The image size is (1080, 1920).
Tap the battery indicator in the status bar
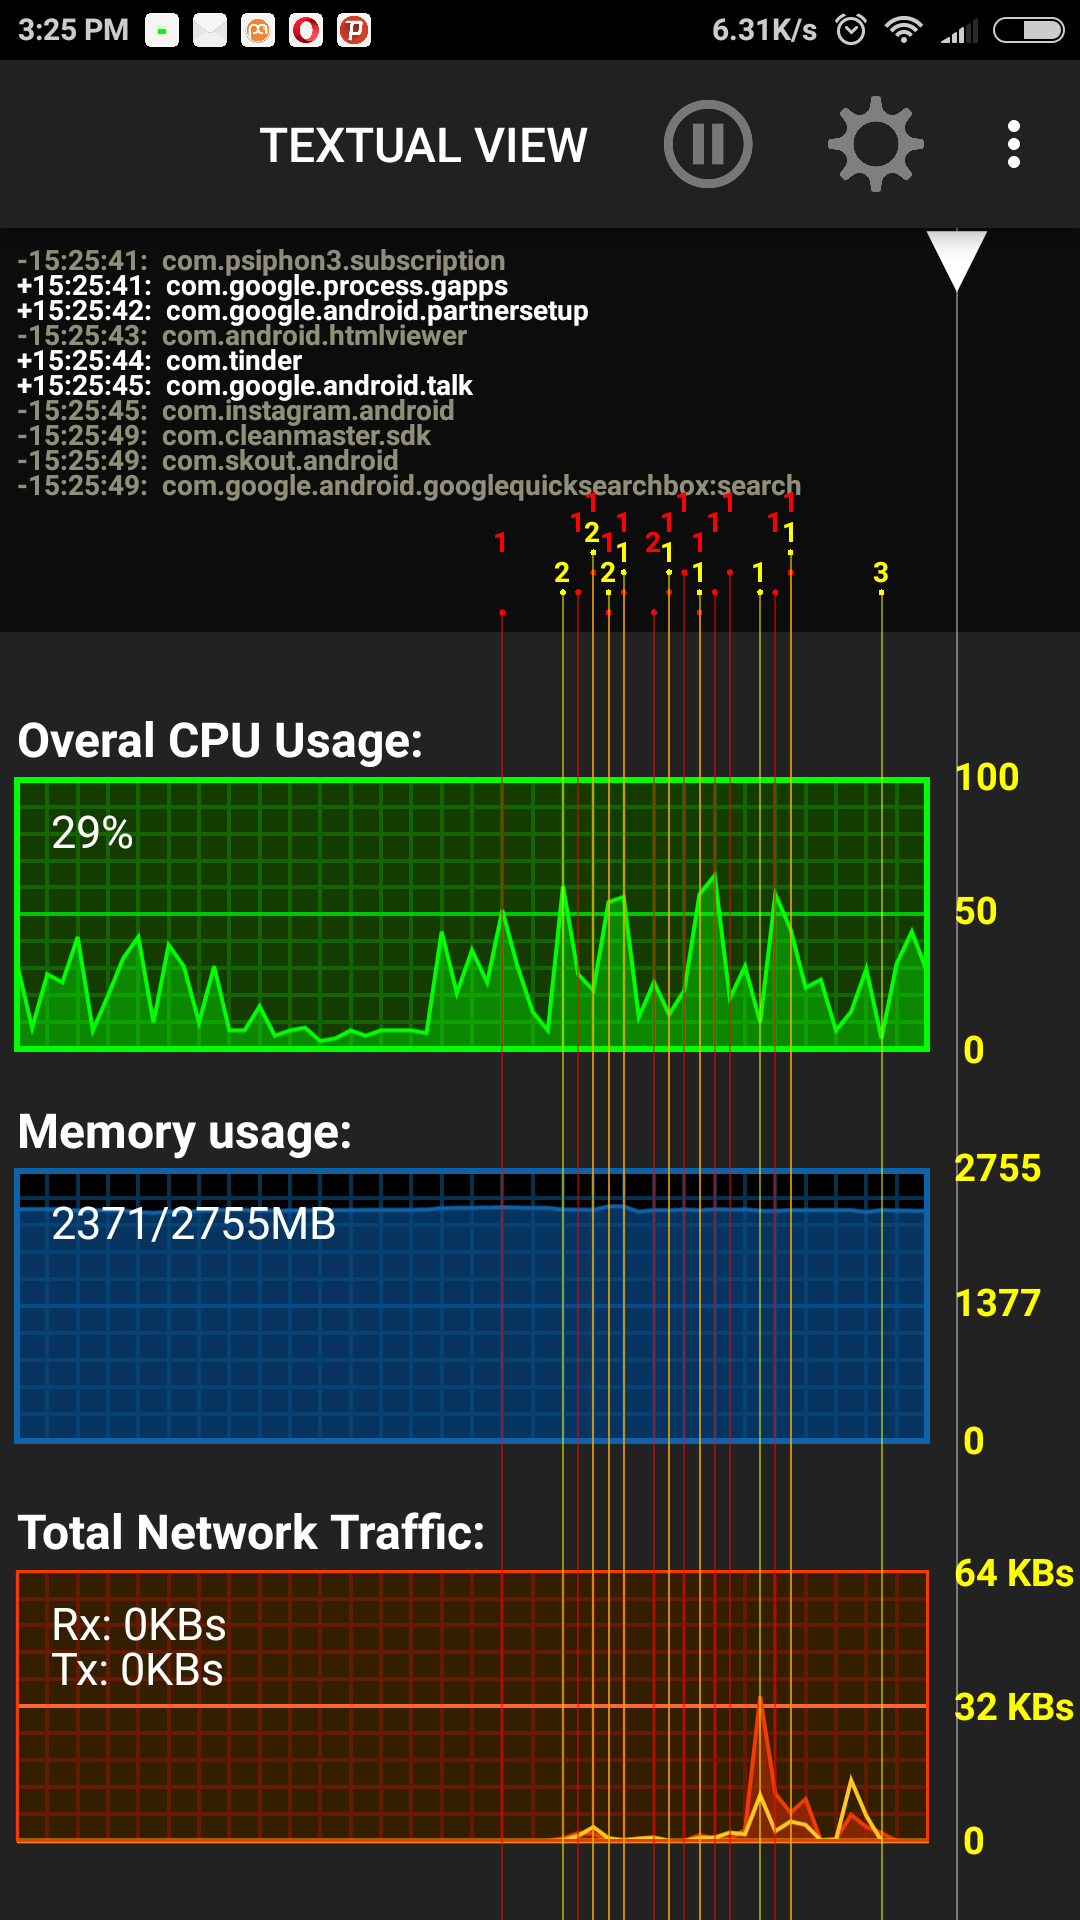(x=1026, y=30)
